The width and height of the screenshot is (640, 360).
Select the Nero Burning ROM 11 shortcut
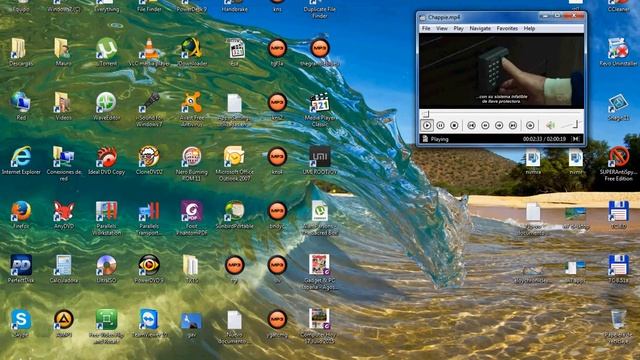pyautogui.click(x=191, y=163)
